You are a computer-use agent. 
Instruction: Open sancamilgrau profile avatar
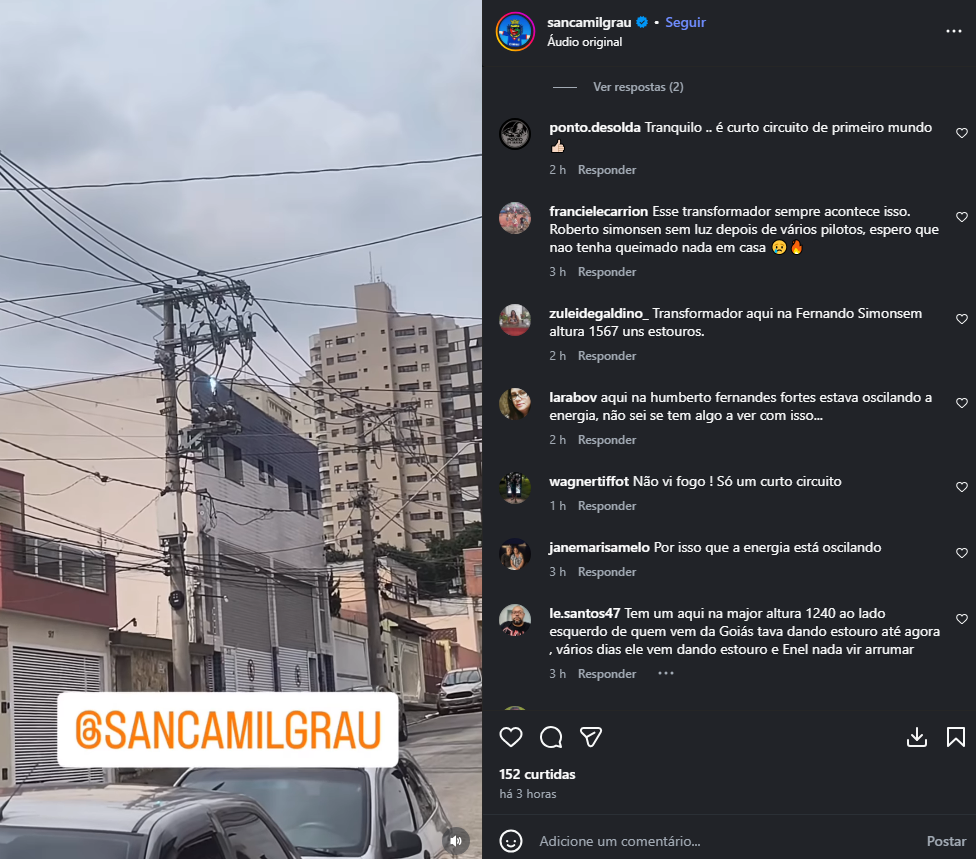515,31
